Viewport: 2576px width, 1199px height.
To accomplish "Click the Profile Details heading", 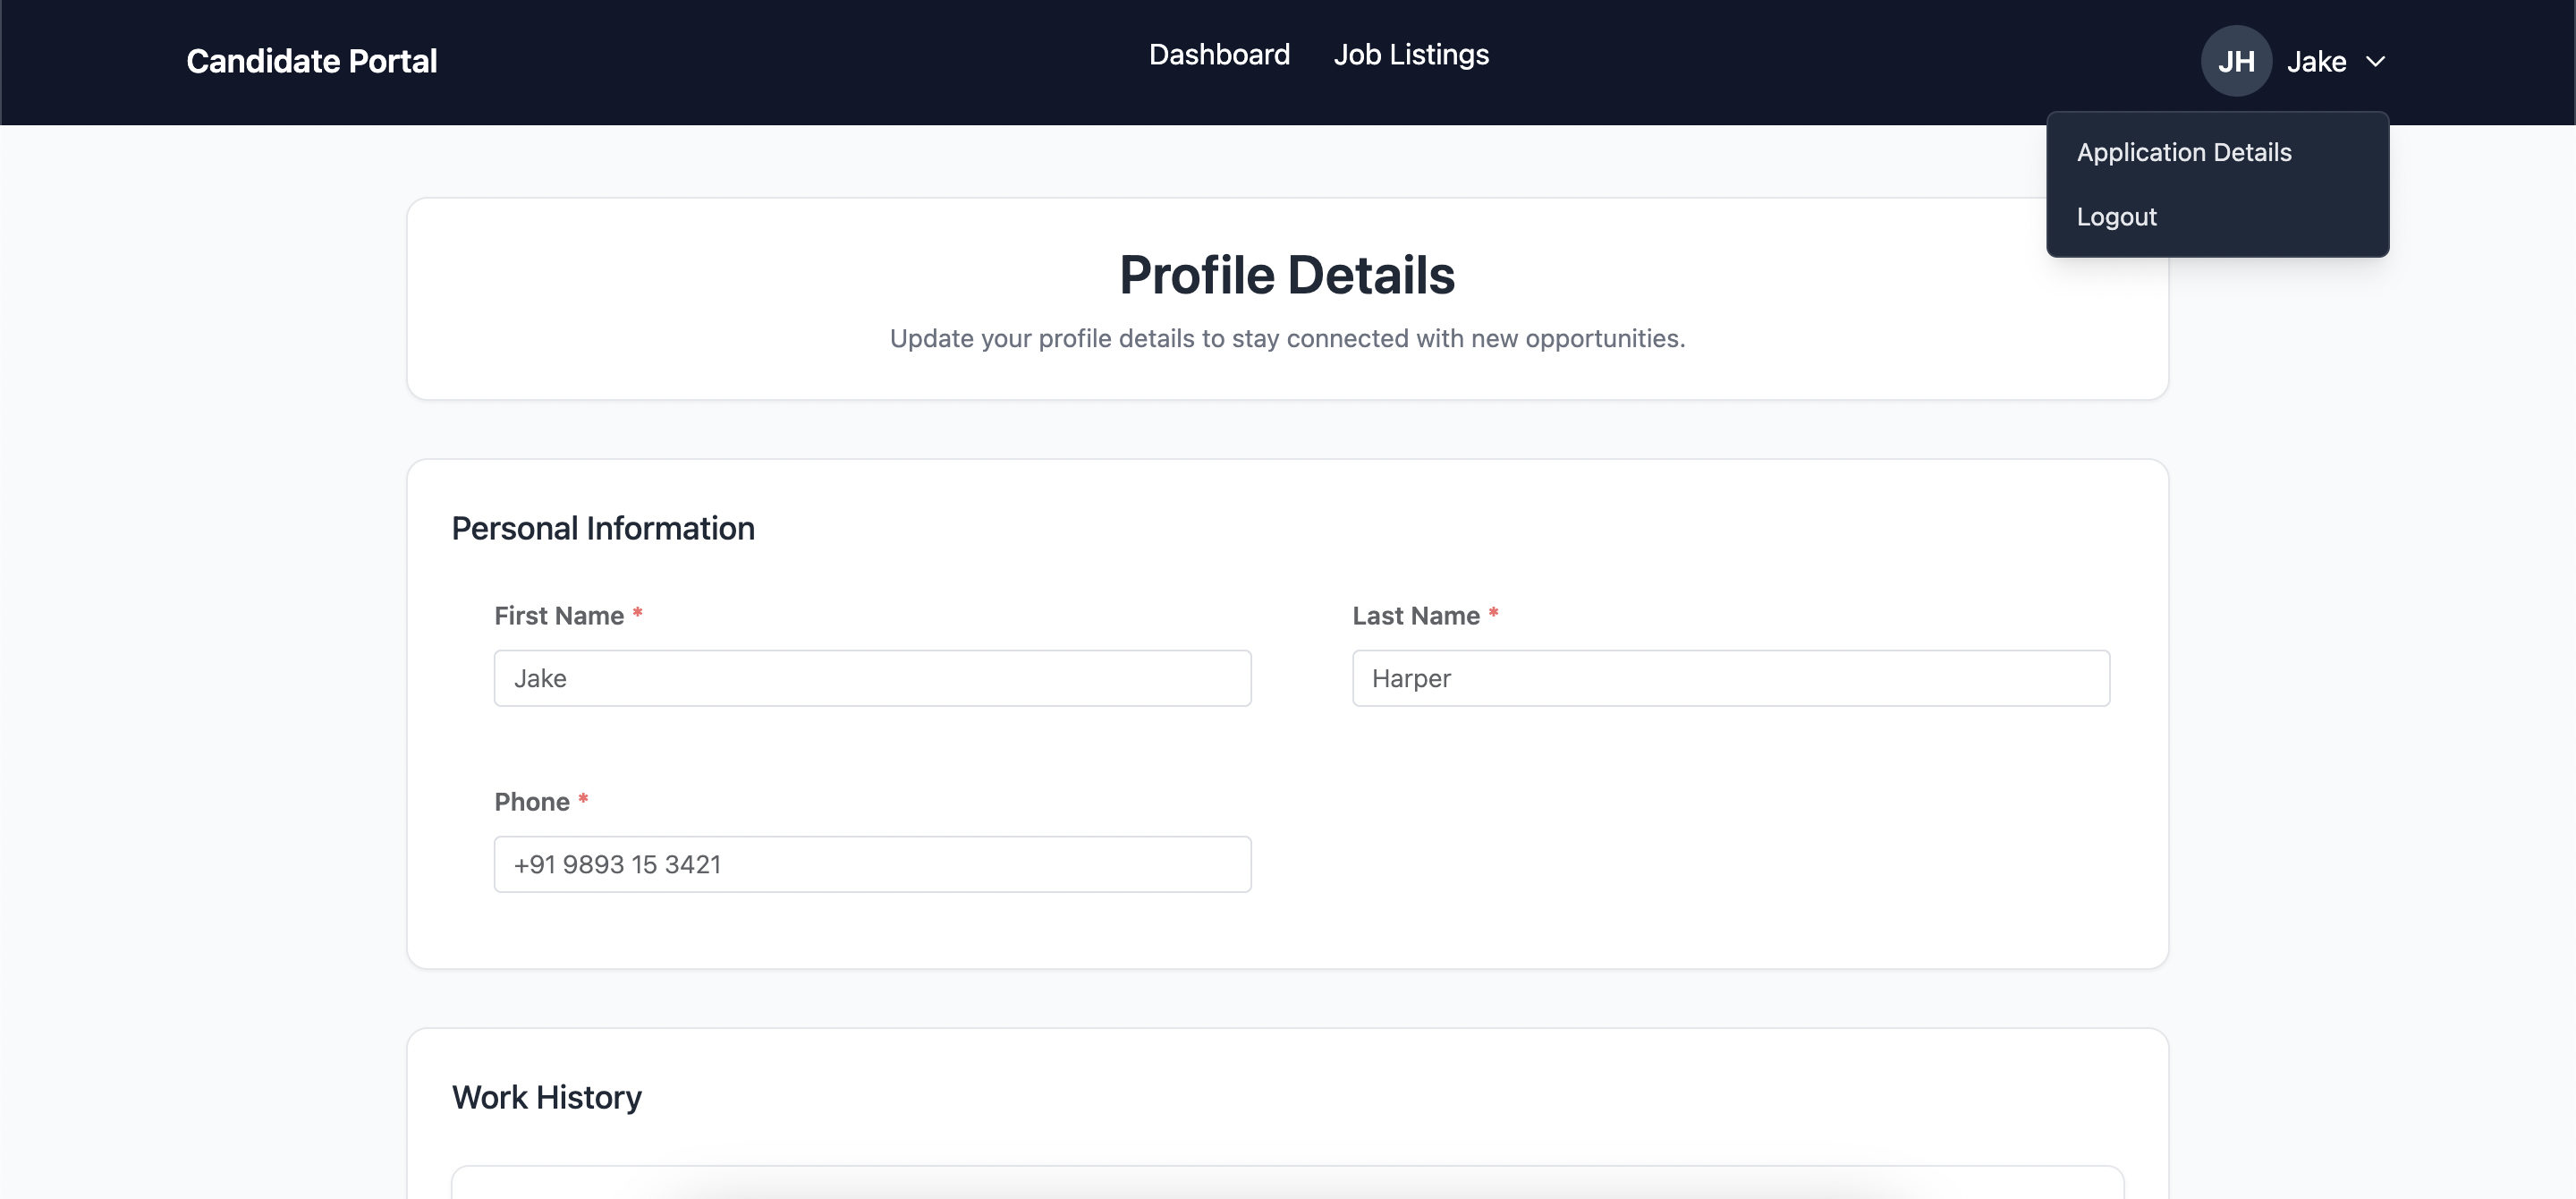I will pos(1286,275).
